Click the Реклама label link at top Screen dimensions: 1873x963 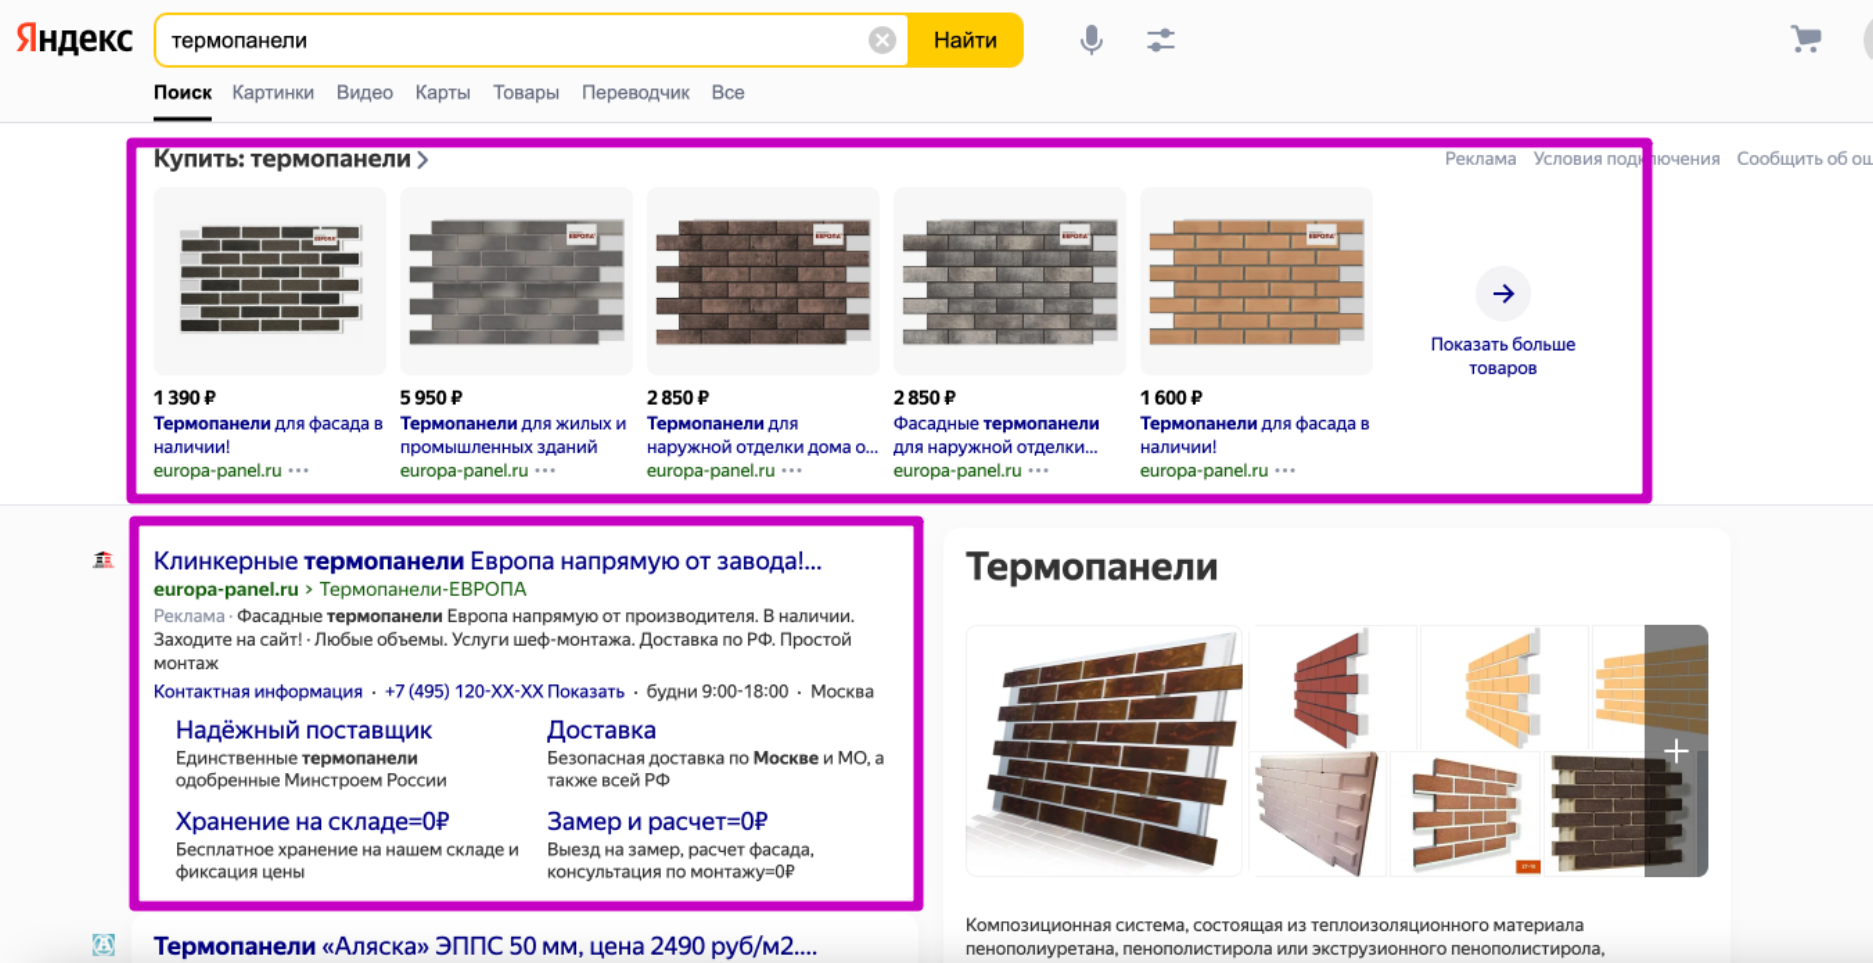(x=1480, y=159)
